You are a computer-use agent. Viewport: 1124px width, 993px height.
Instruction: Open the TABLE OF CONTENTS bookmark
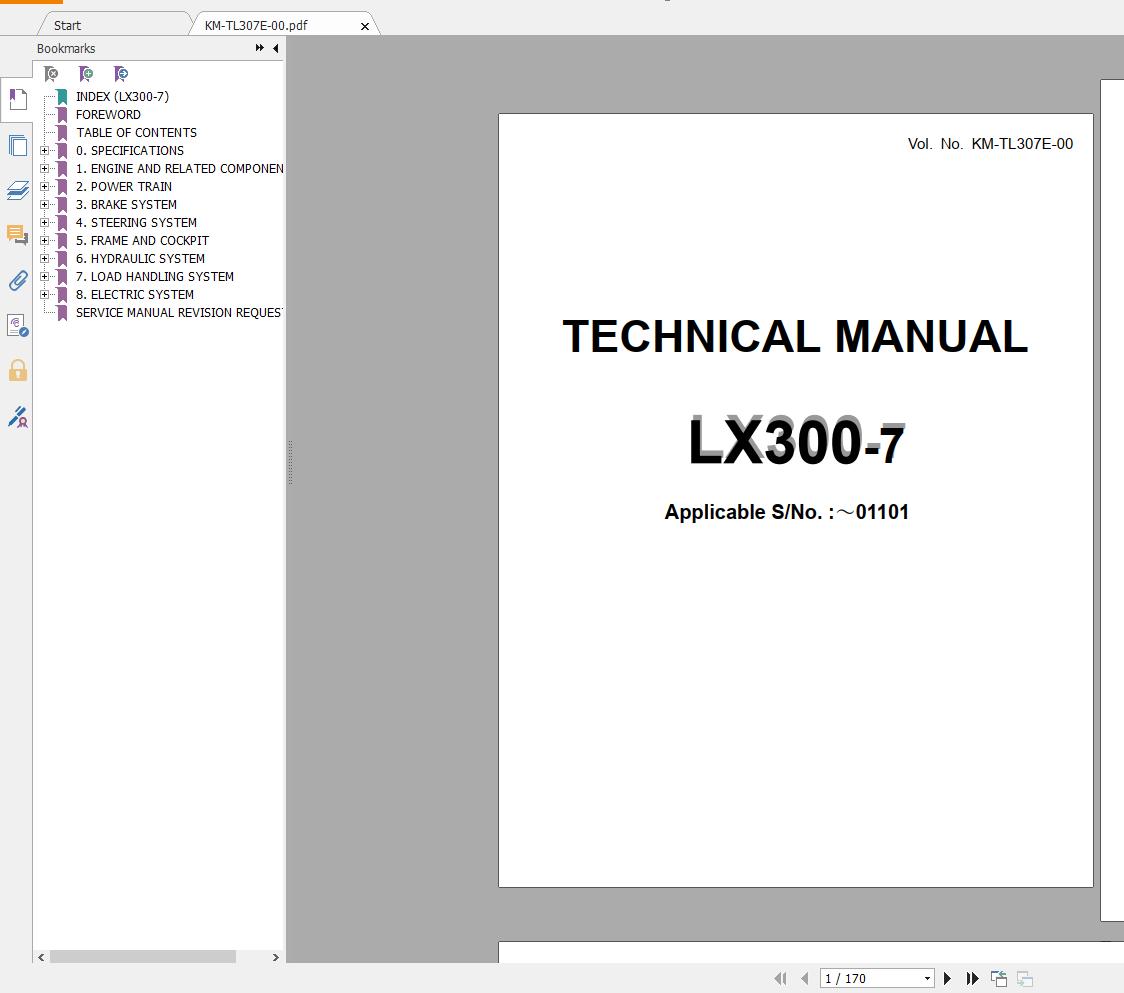[x=136, y=133]
